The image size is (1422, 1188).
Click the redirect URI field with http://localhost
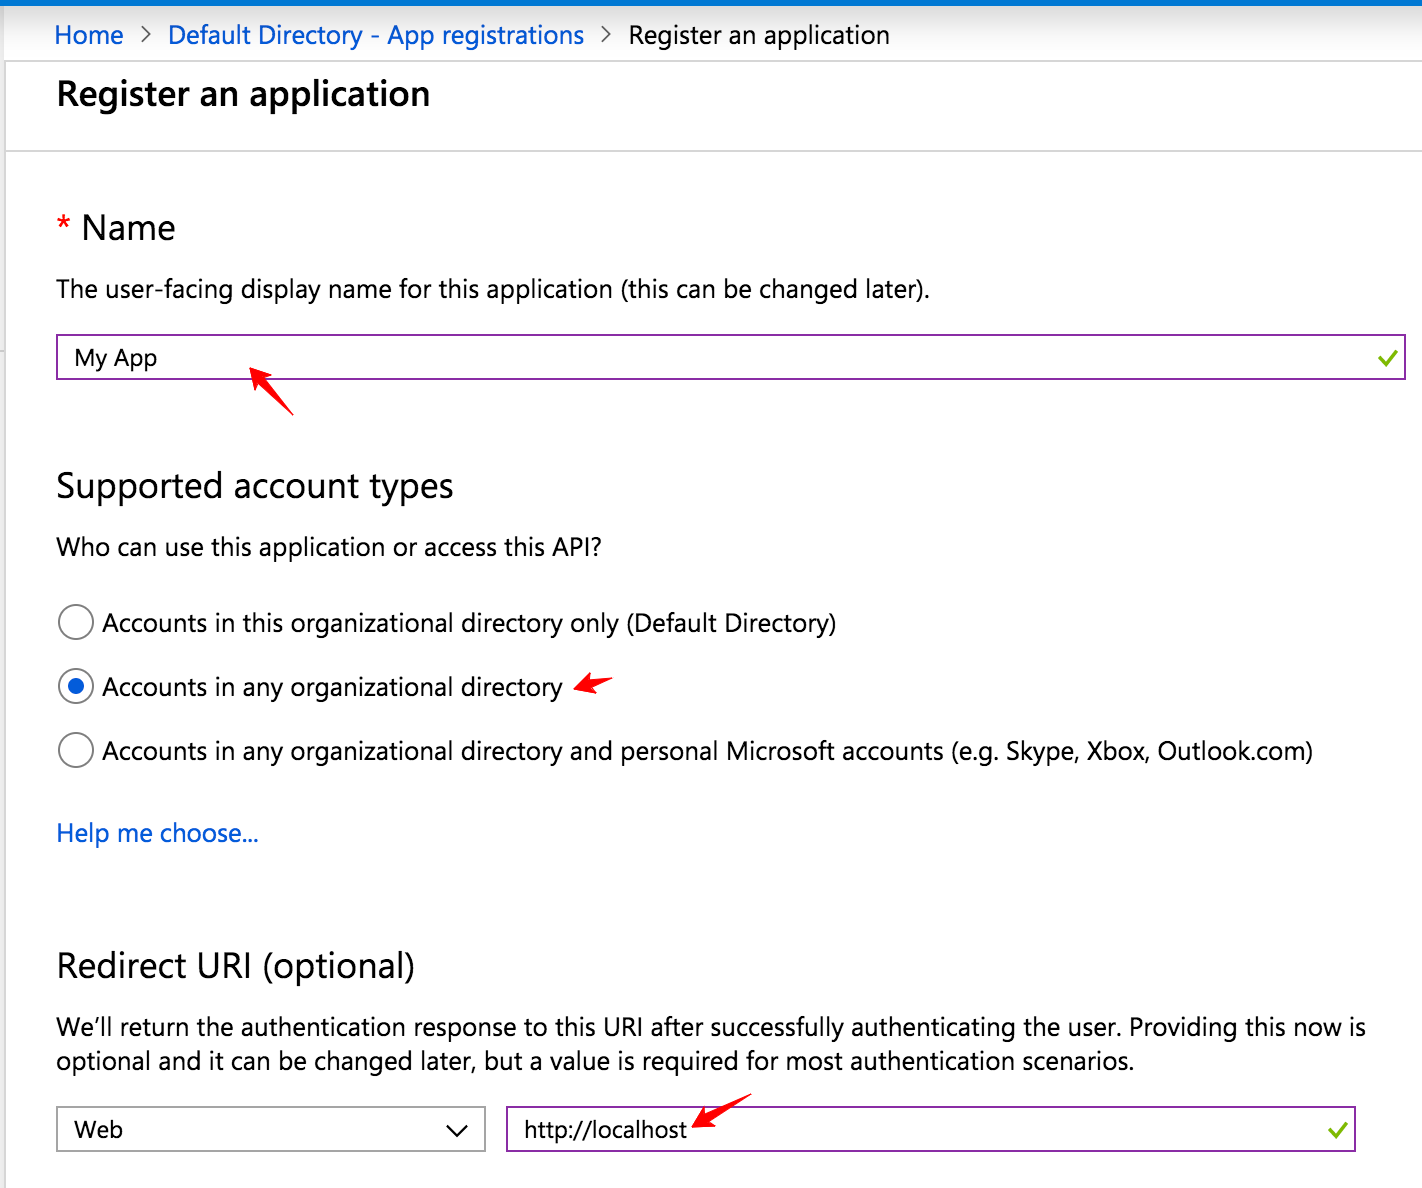(x=900, y=1130)
